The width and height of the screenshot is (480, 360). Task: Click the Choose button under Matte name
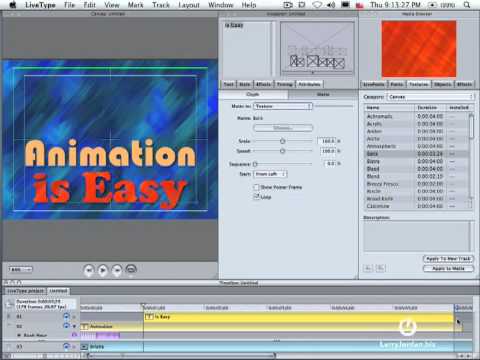click(x=283, y=128)
